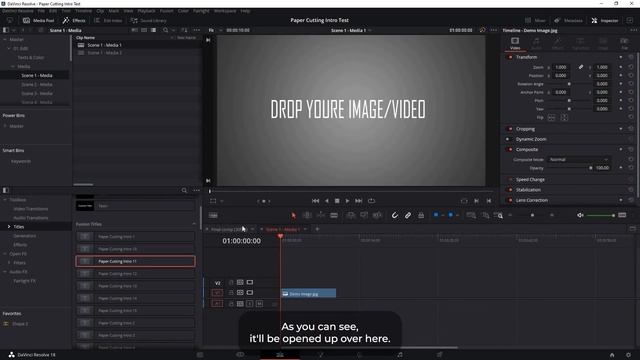Open the Effects panel
This screenshot has width=640, height=360.
[x=74, y=20]
